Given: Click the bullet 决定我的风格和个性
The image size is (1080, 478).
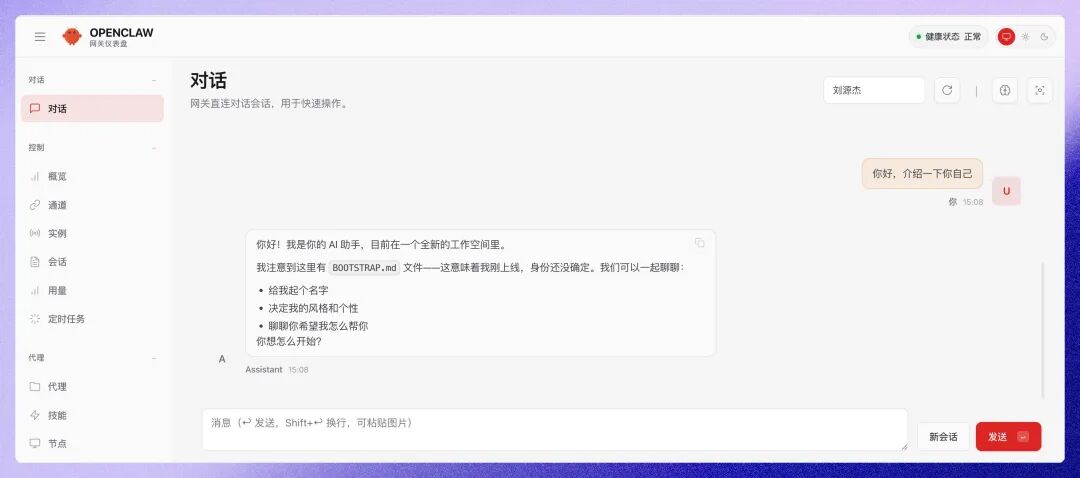Looking at the screenshot, I should tap(313, 308).
